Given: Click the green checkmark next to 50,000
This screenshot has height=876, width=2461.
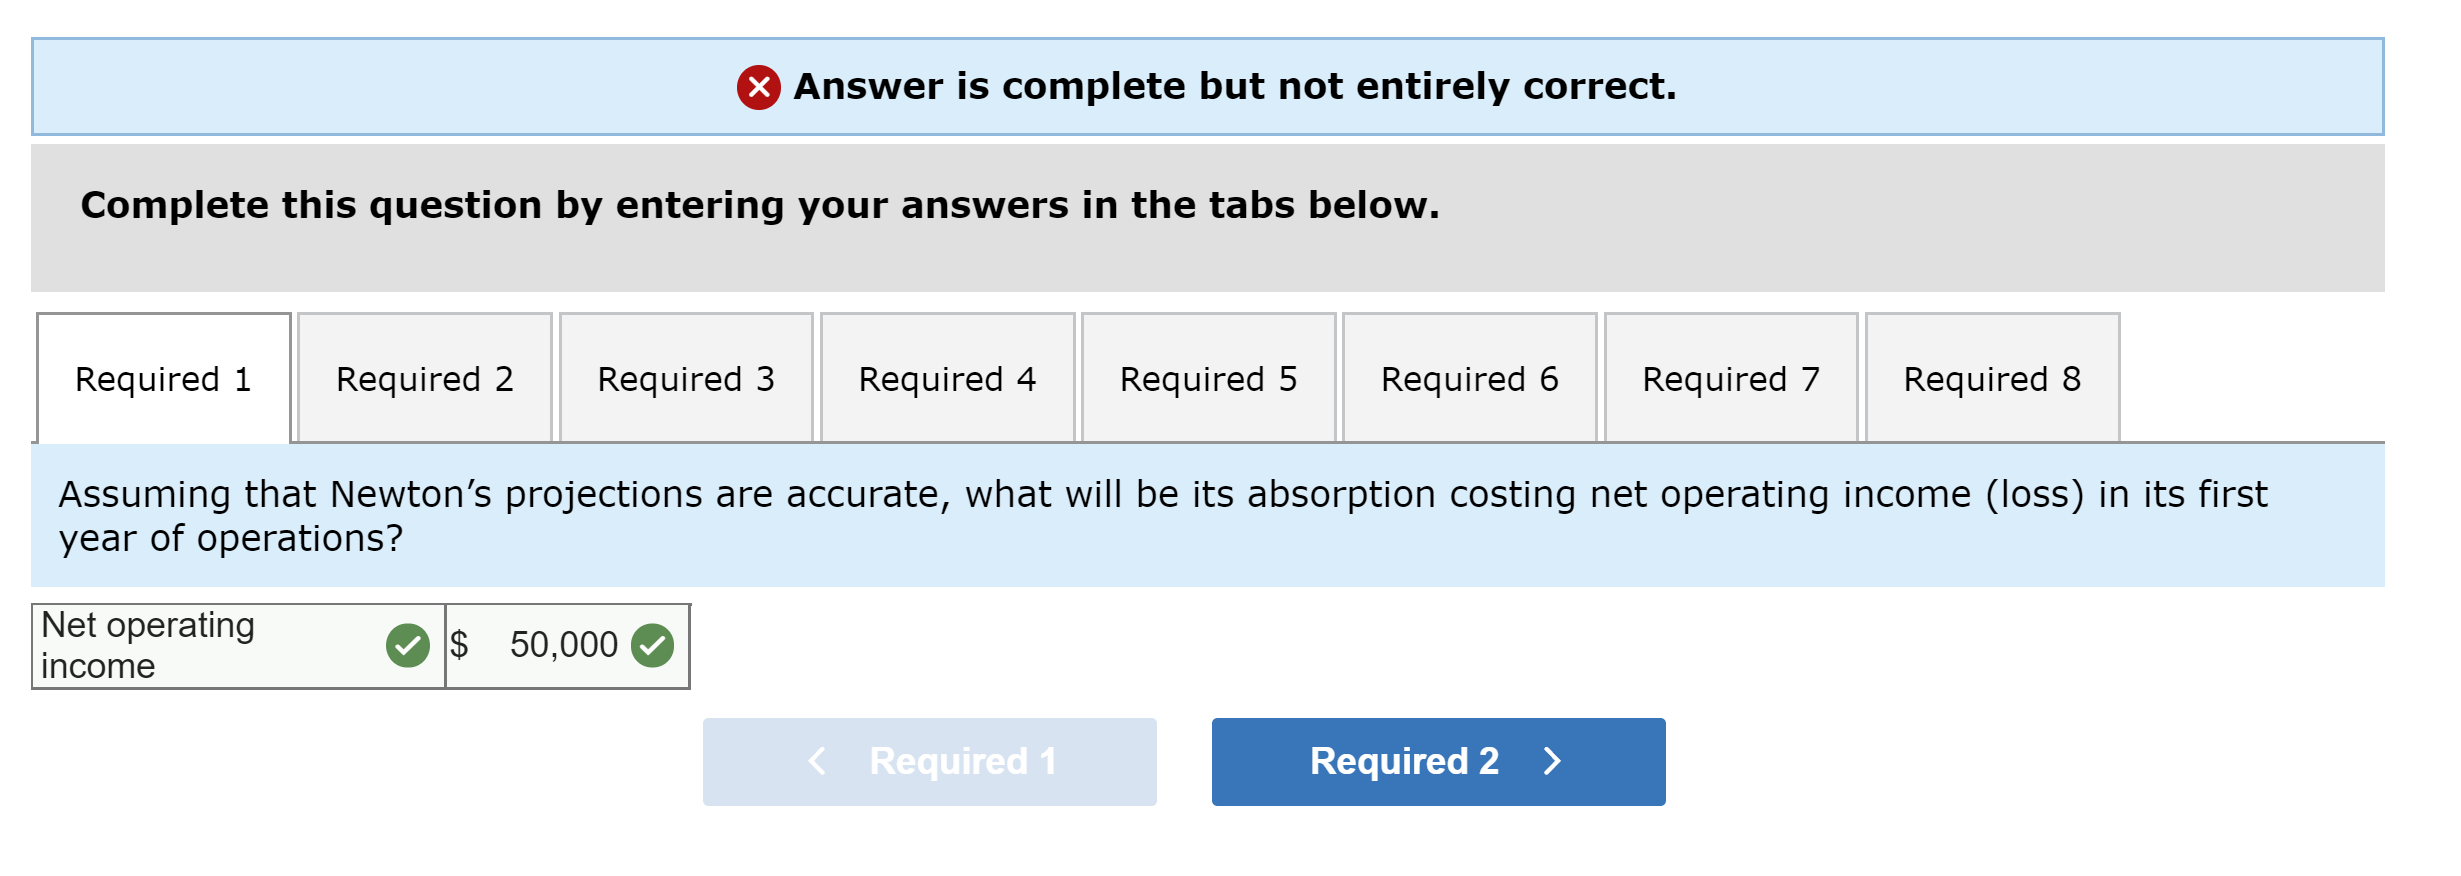Looking at the screenshot, I should (655, 645).
